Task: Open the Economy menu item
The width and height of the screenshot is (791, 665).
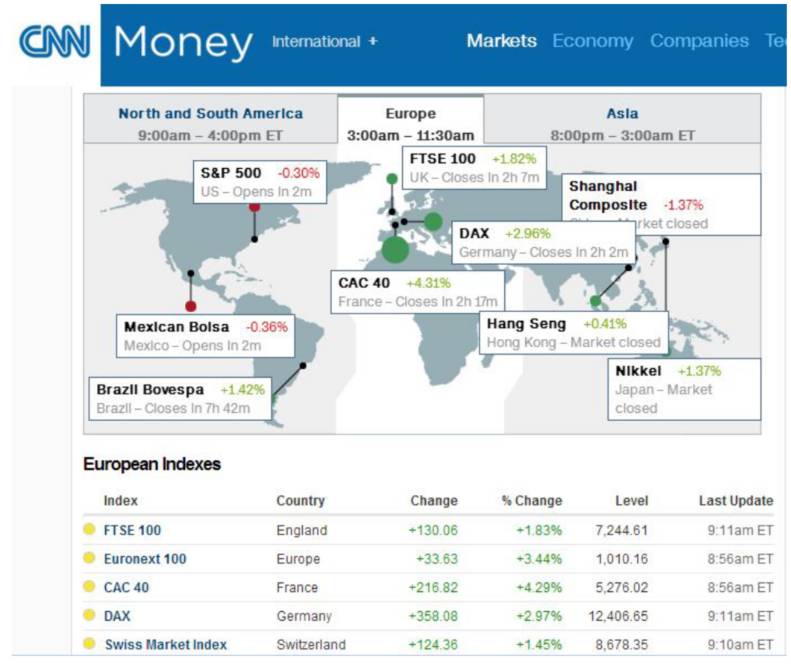Action: 593,41
